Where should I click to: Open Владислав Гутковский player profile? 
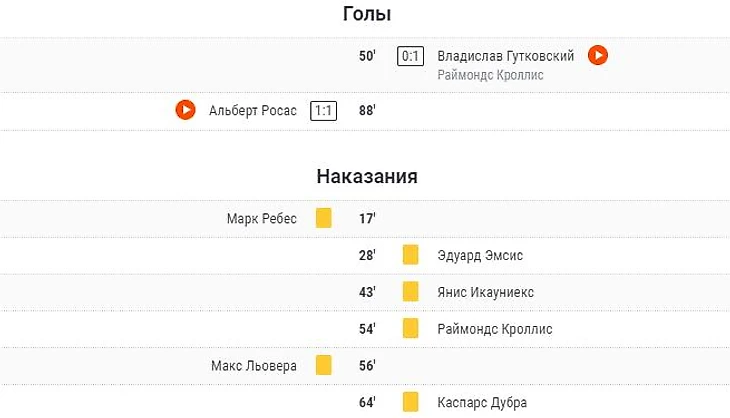(x=505, y=56)
